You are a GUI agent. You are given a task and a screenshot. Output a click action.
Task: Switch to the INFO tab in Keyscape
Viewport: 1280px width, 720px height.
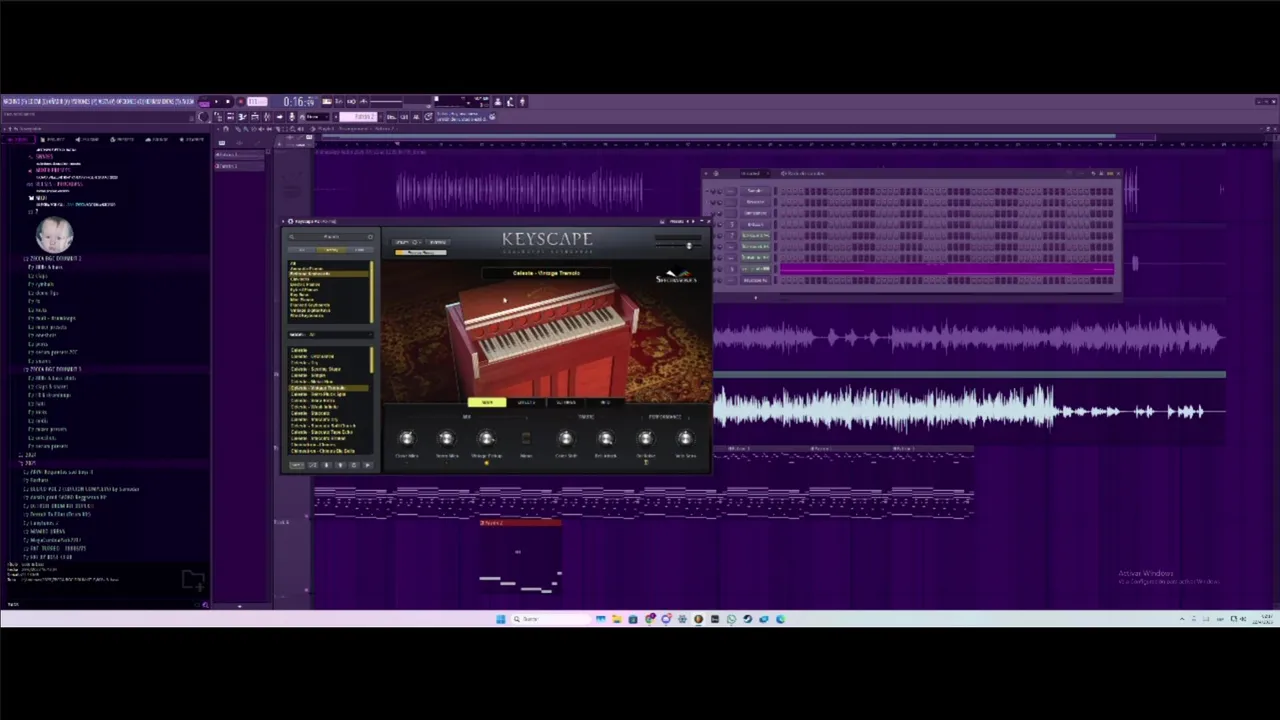point(605,402)
